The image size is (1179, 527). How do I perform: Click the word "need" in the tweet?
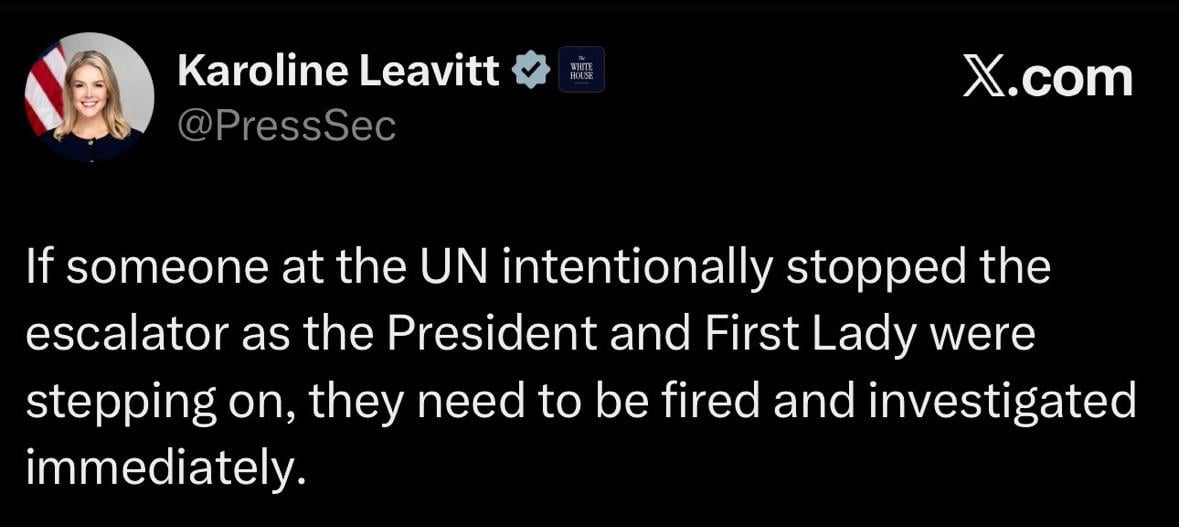pyautogui.click(x=462, y=401)
